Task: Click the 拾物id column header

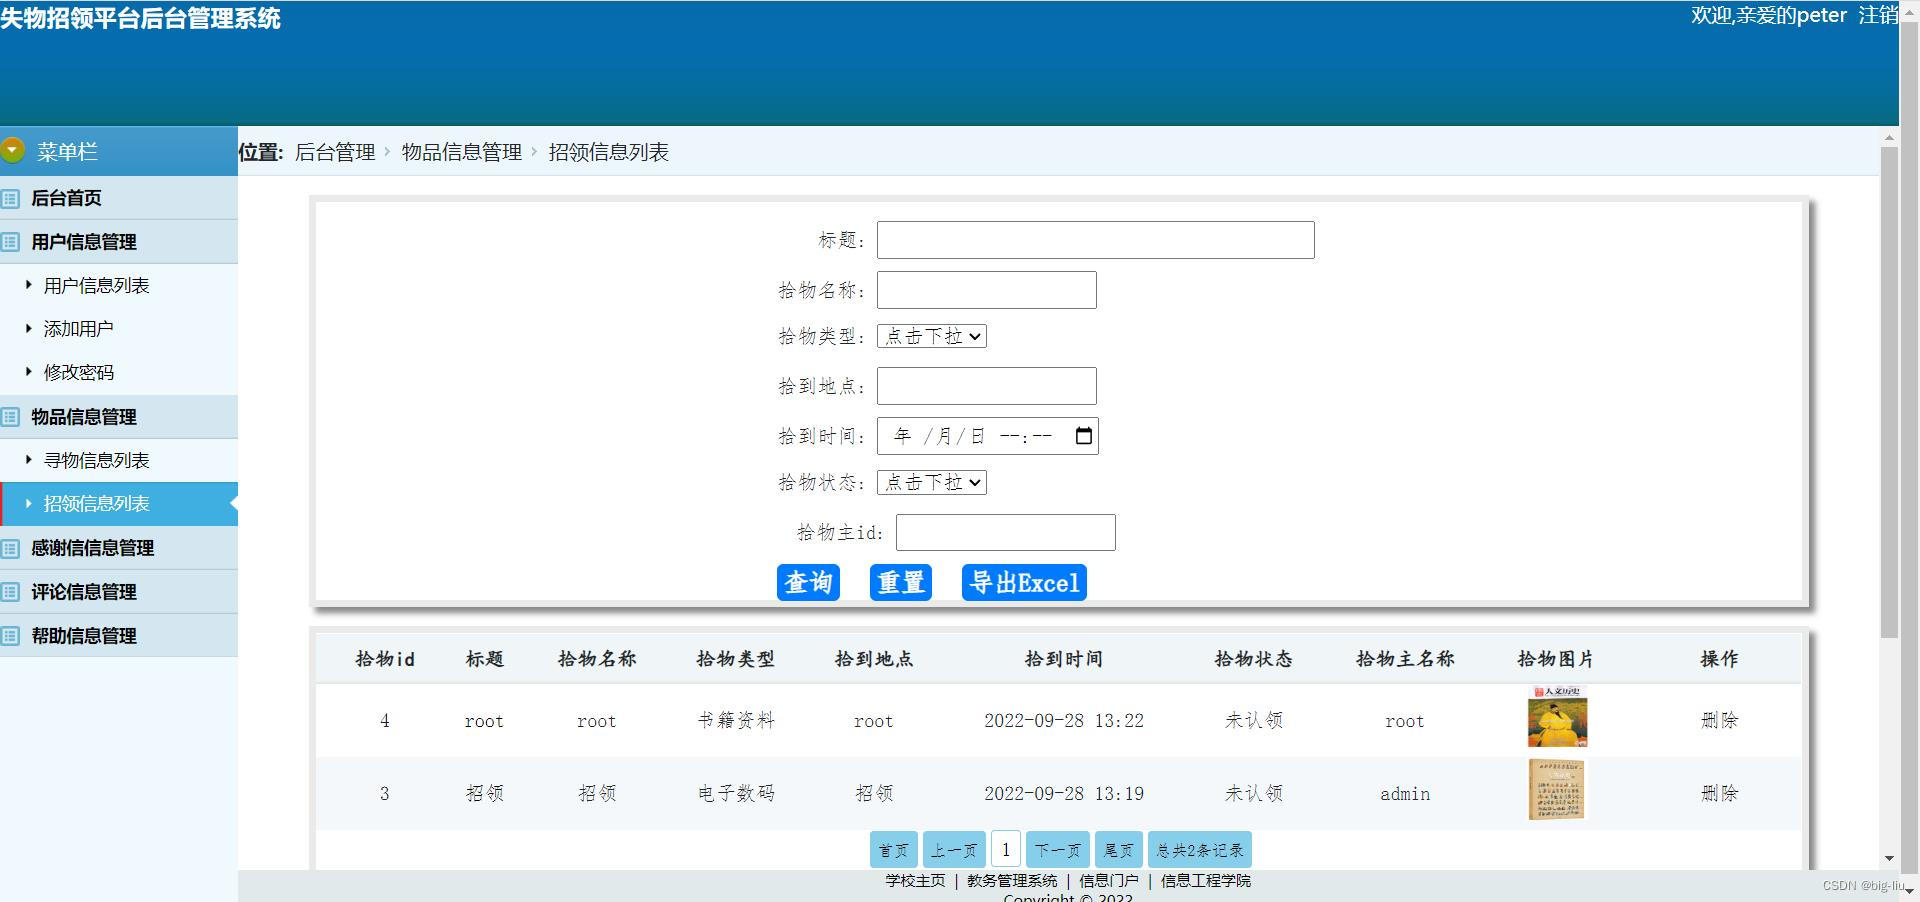Action: click(385, 659)
